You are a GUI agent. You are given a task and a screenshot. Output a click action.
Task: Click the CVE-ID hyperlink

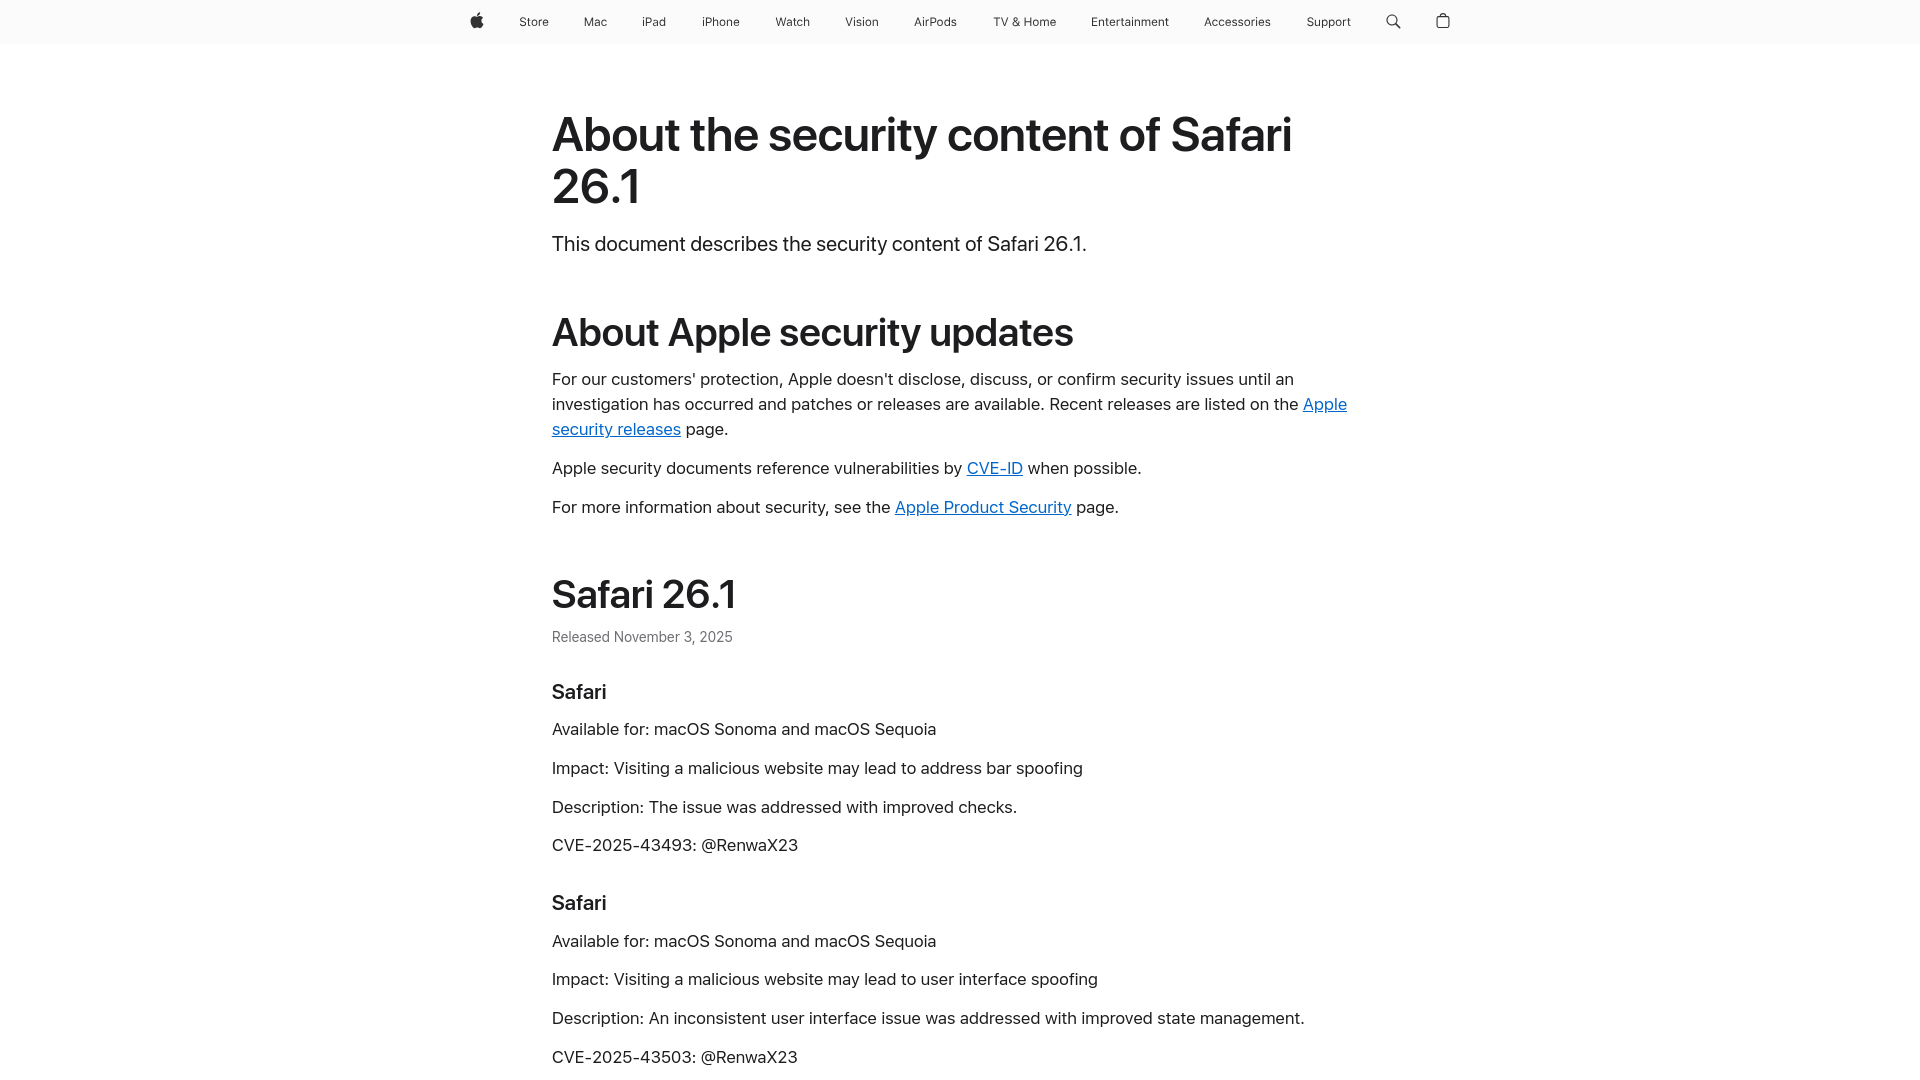(x=994, y=468)
